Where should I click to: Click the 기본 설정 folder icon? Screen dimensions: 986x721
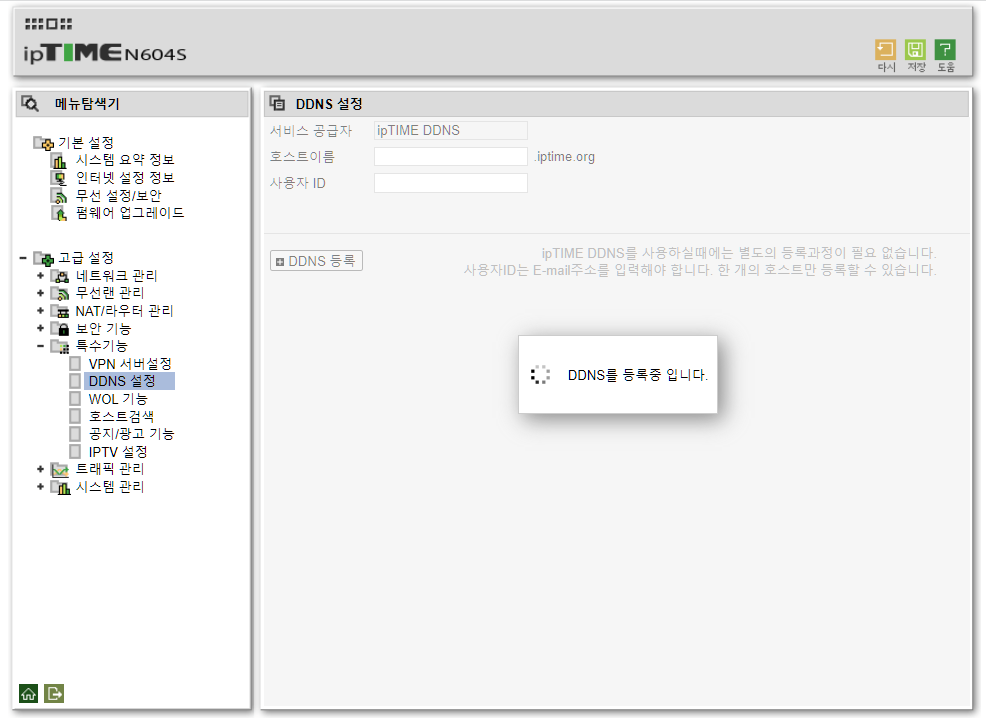pyautogui.click(x=43, y=143)
